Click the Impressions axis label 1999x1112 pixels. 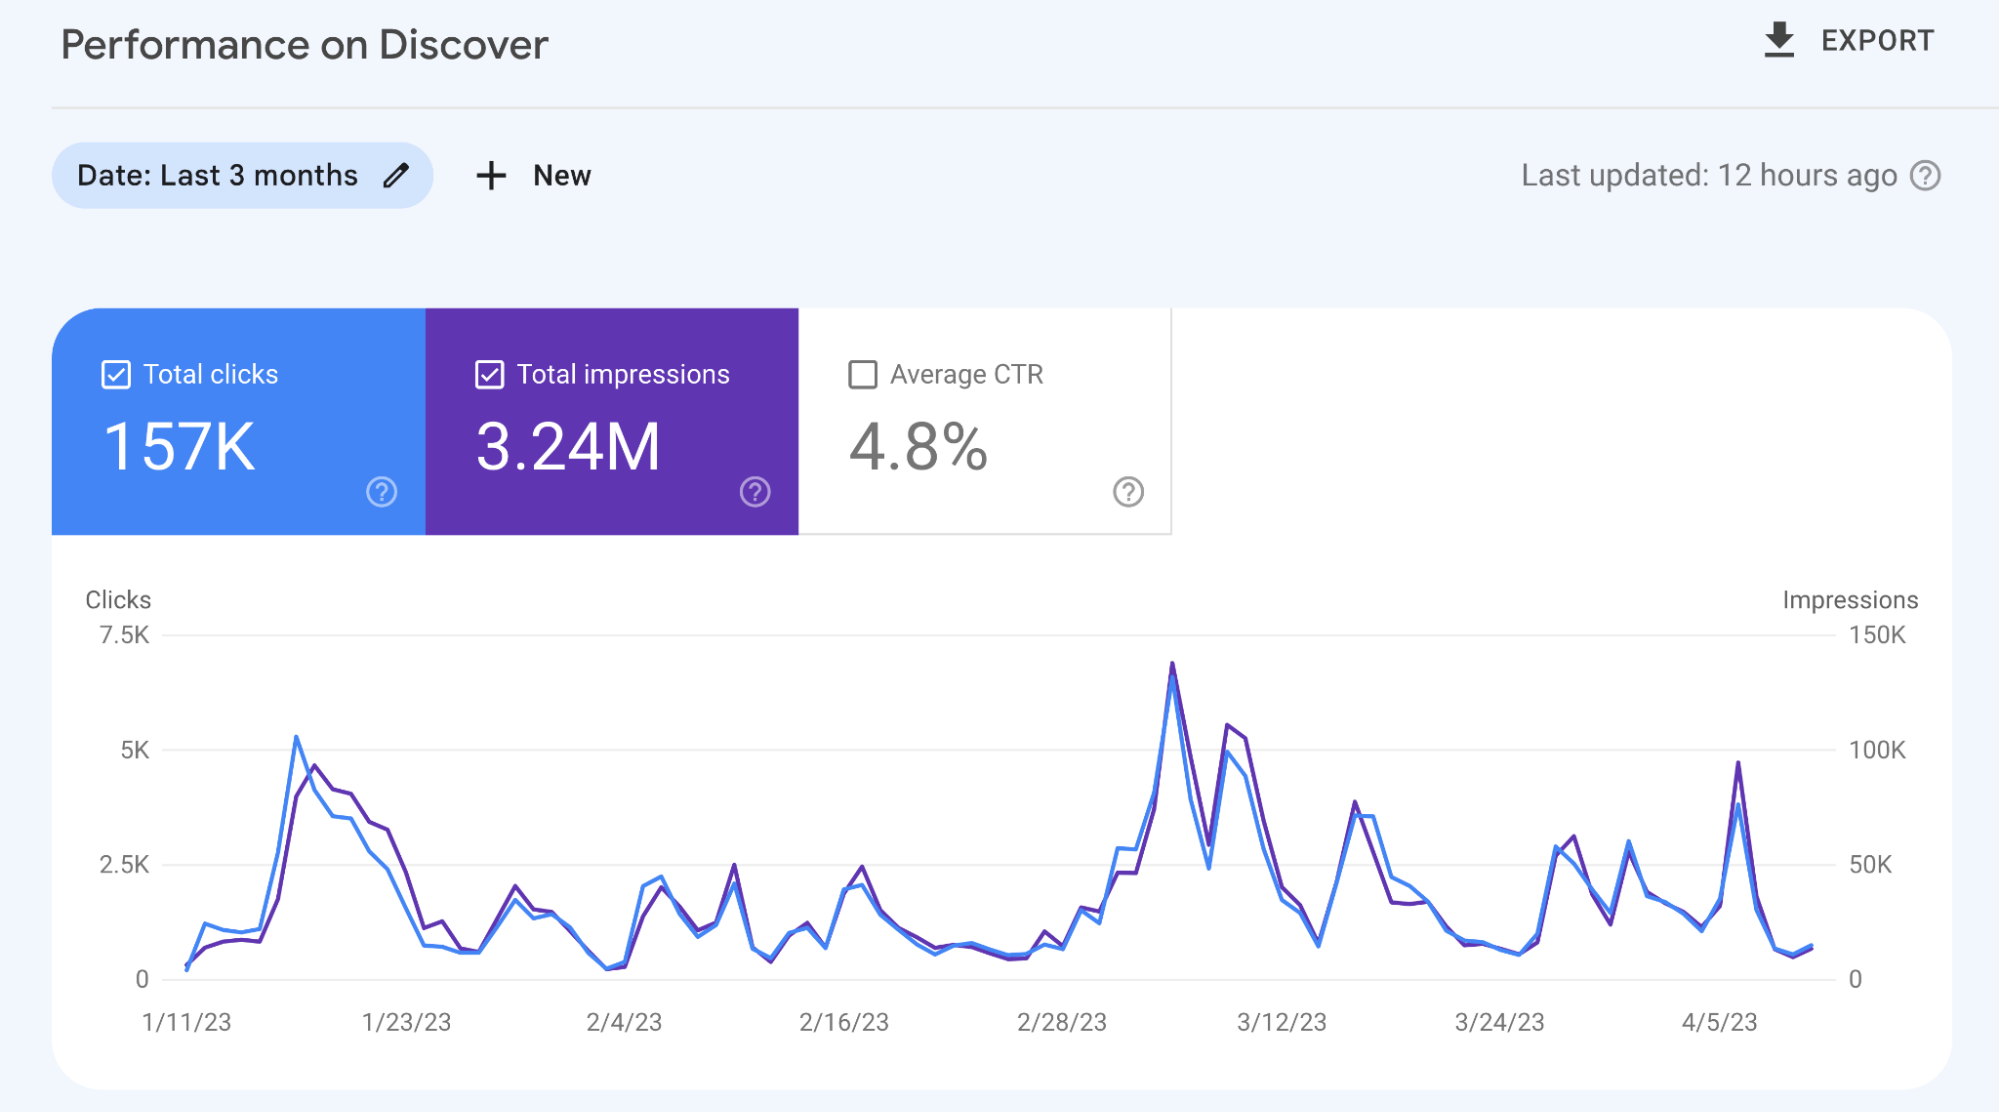[1849, 600]
